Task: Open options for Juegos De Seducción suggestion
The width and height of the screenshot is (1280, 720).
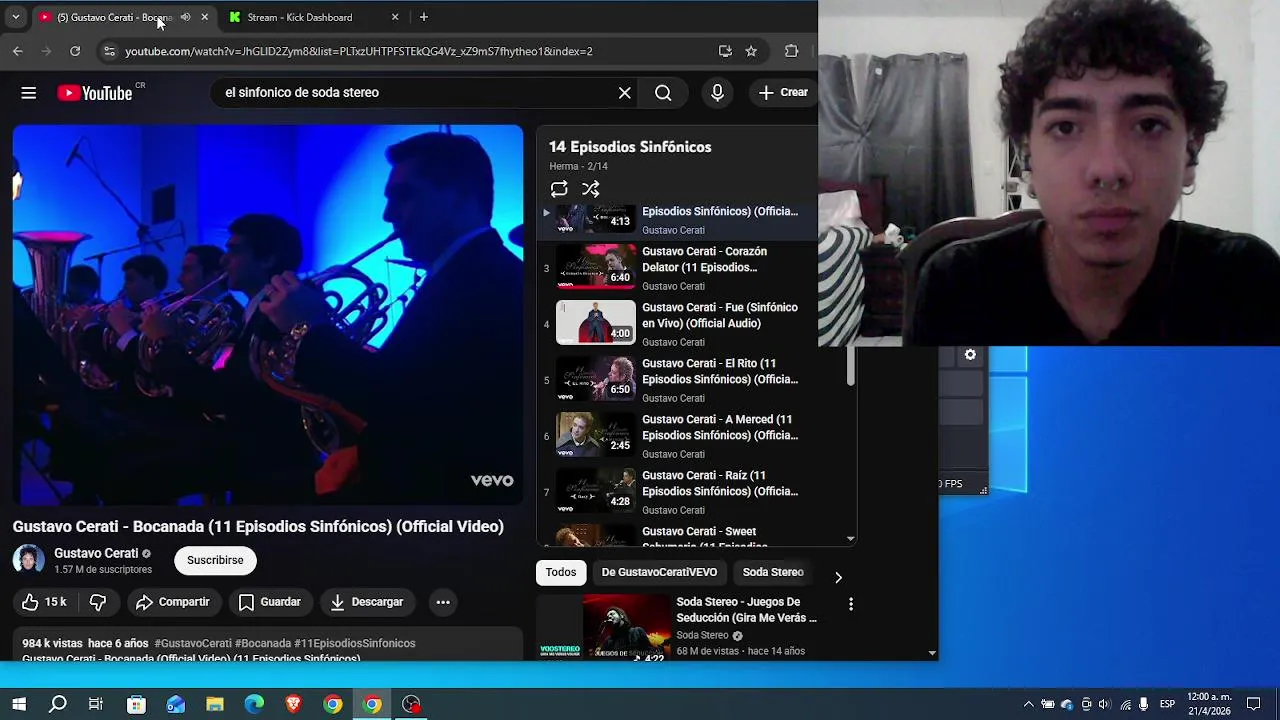Action: 851,604
